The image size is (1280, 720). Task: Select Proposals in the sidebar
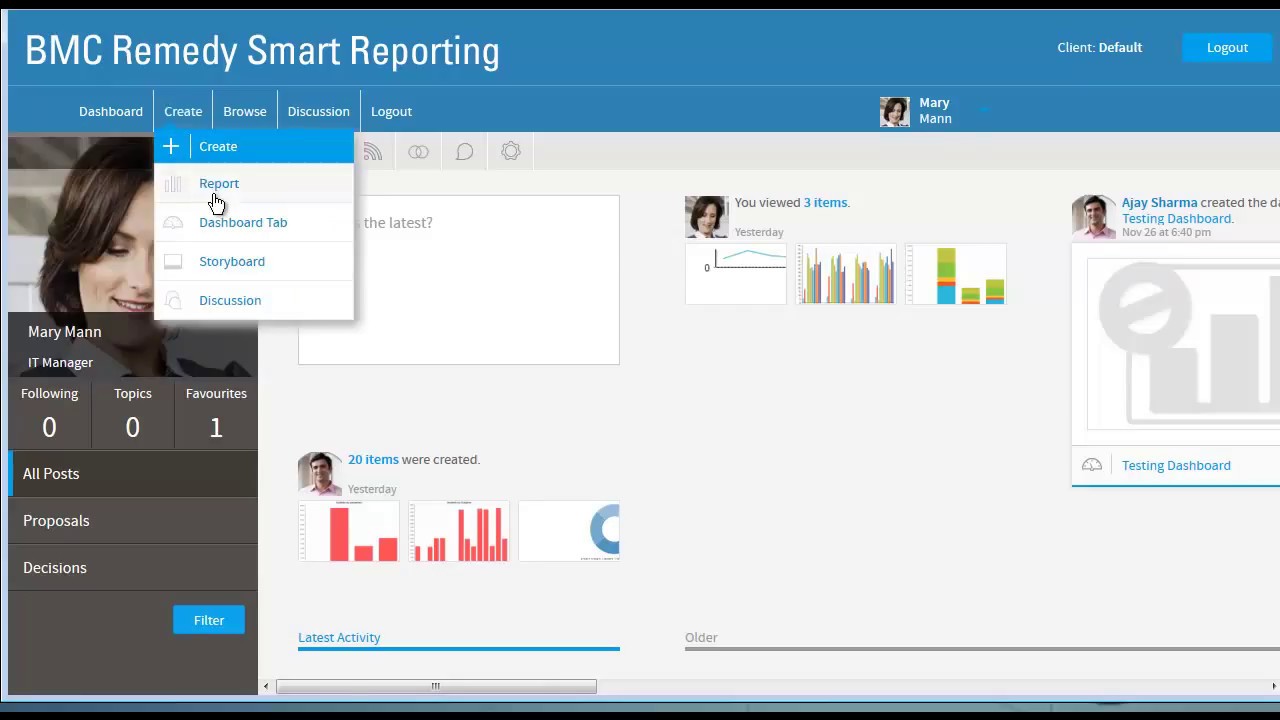tap(133, 521)
